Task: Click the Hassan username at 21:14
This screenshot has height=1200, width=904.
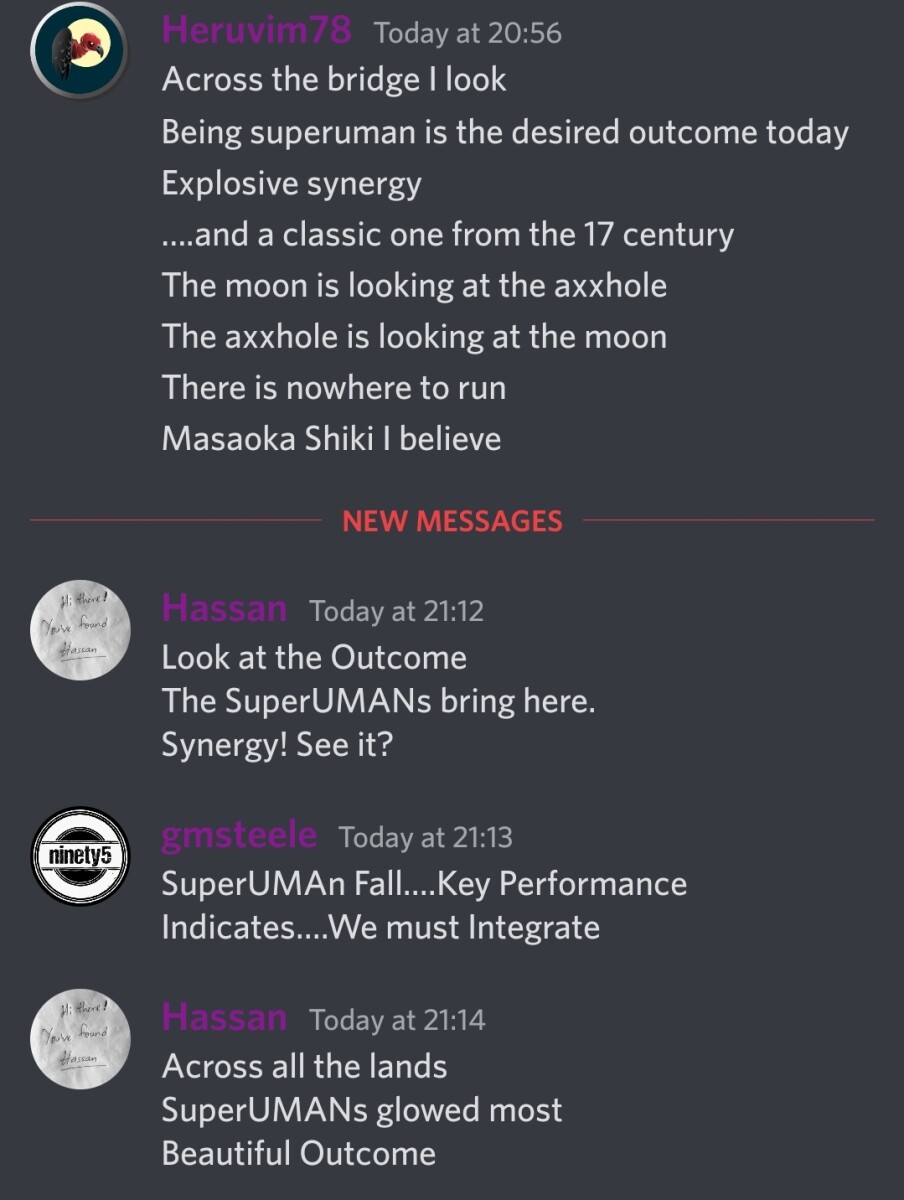Action: pyautogui.click(x=224, y=1018)
